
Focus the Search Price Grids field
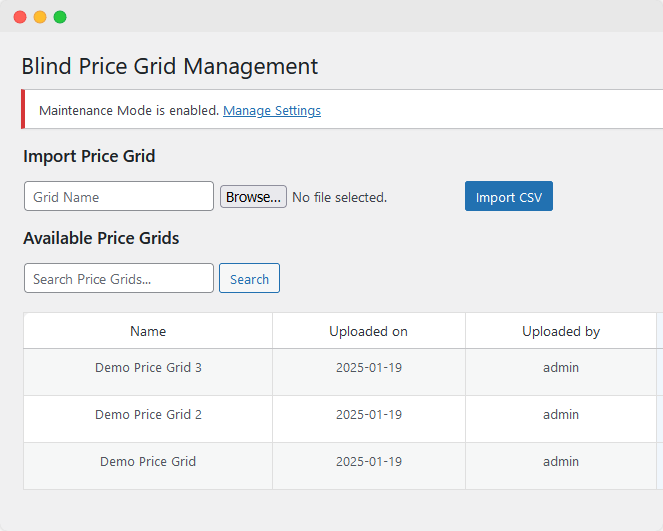pos(119,279)
